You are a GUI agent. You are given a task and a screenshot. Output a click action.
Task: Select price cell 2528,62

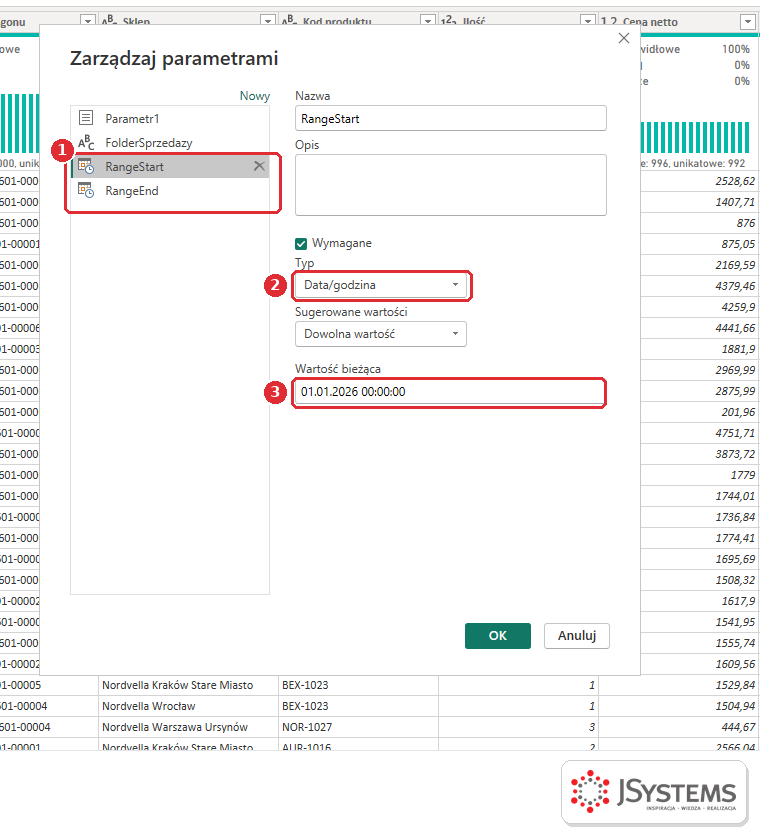[x=700, y=181]
